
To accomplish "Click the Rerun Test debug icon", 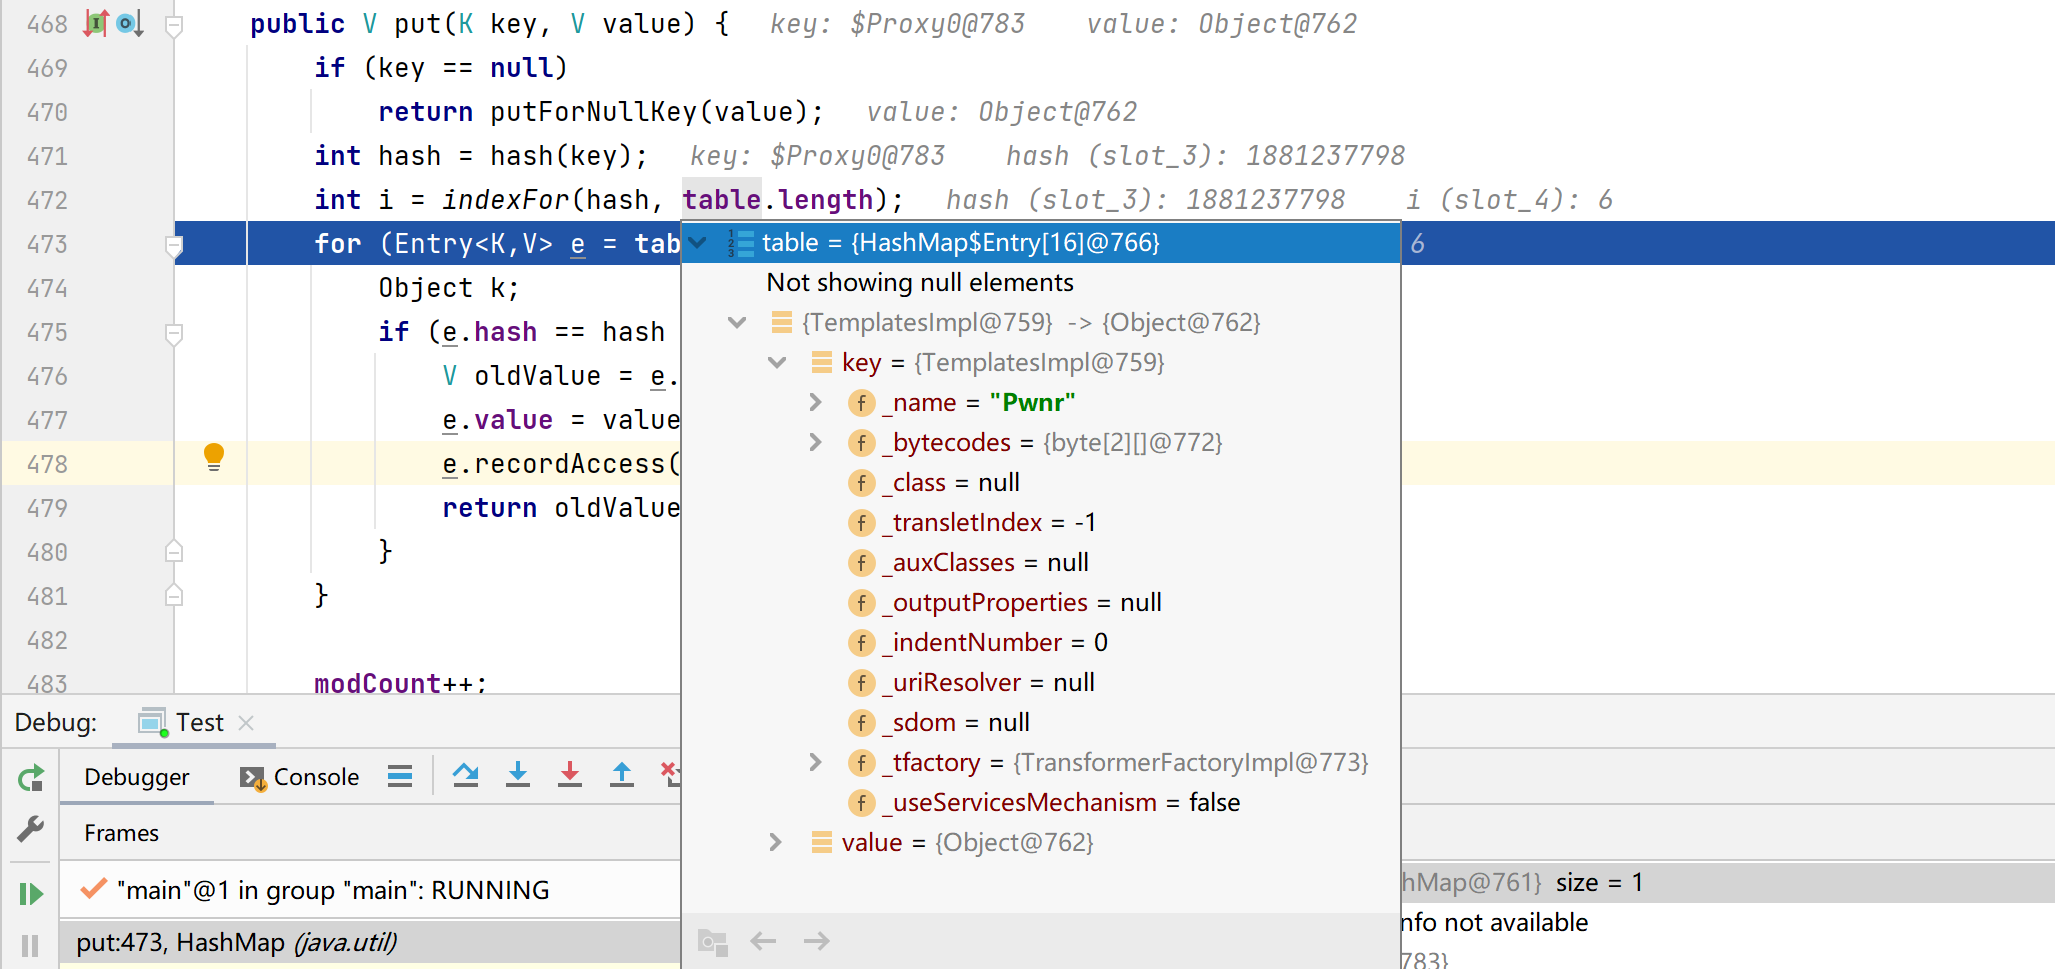I will click(x=31, y=777).
